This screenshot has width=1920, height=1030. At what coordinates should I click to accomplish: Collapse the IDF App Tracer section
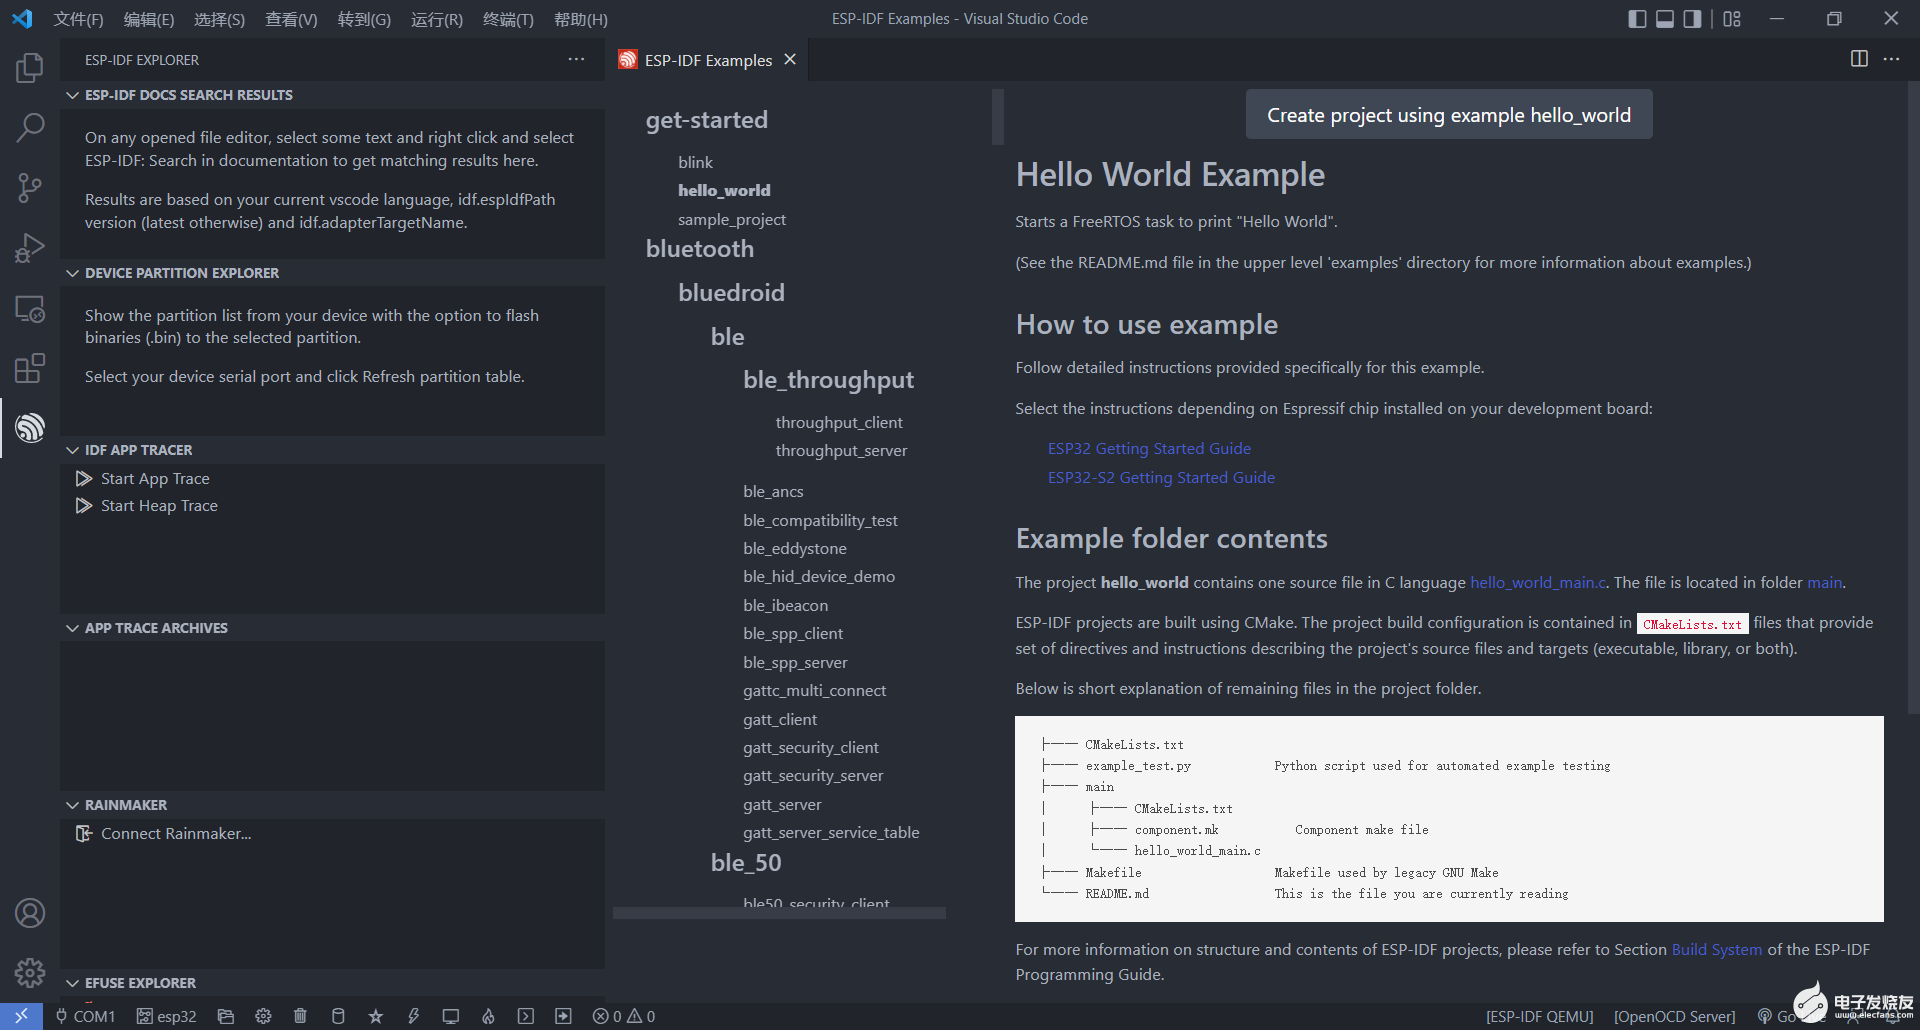[332, 450]
